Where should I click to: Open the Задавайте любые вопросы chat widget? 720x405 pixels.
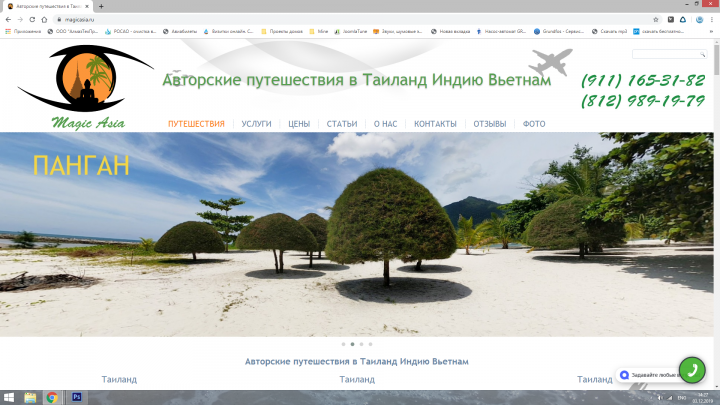pyautogui.click(x=648, y=375)
